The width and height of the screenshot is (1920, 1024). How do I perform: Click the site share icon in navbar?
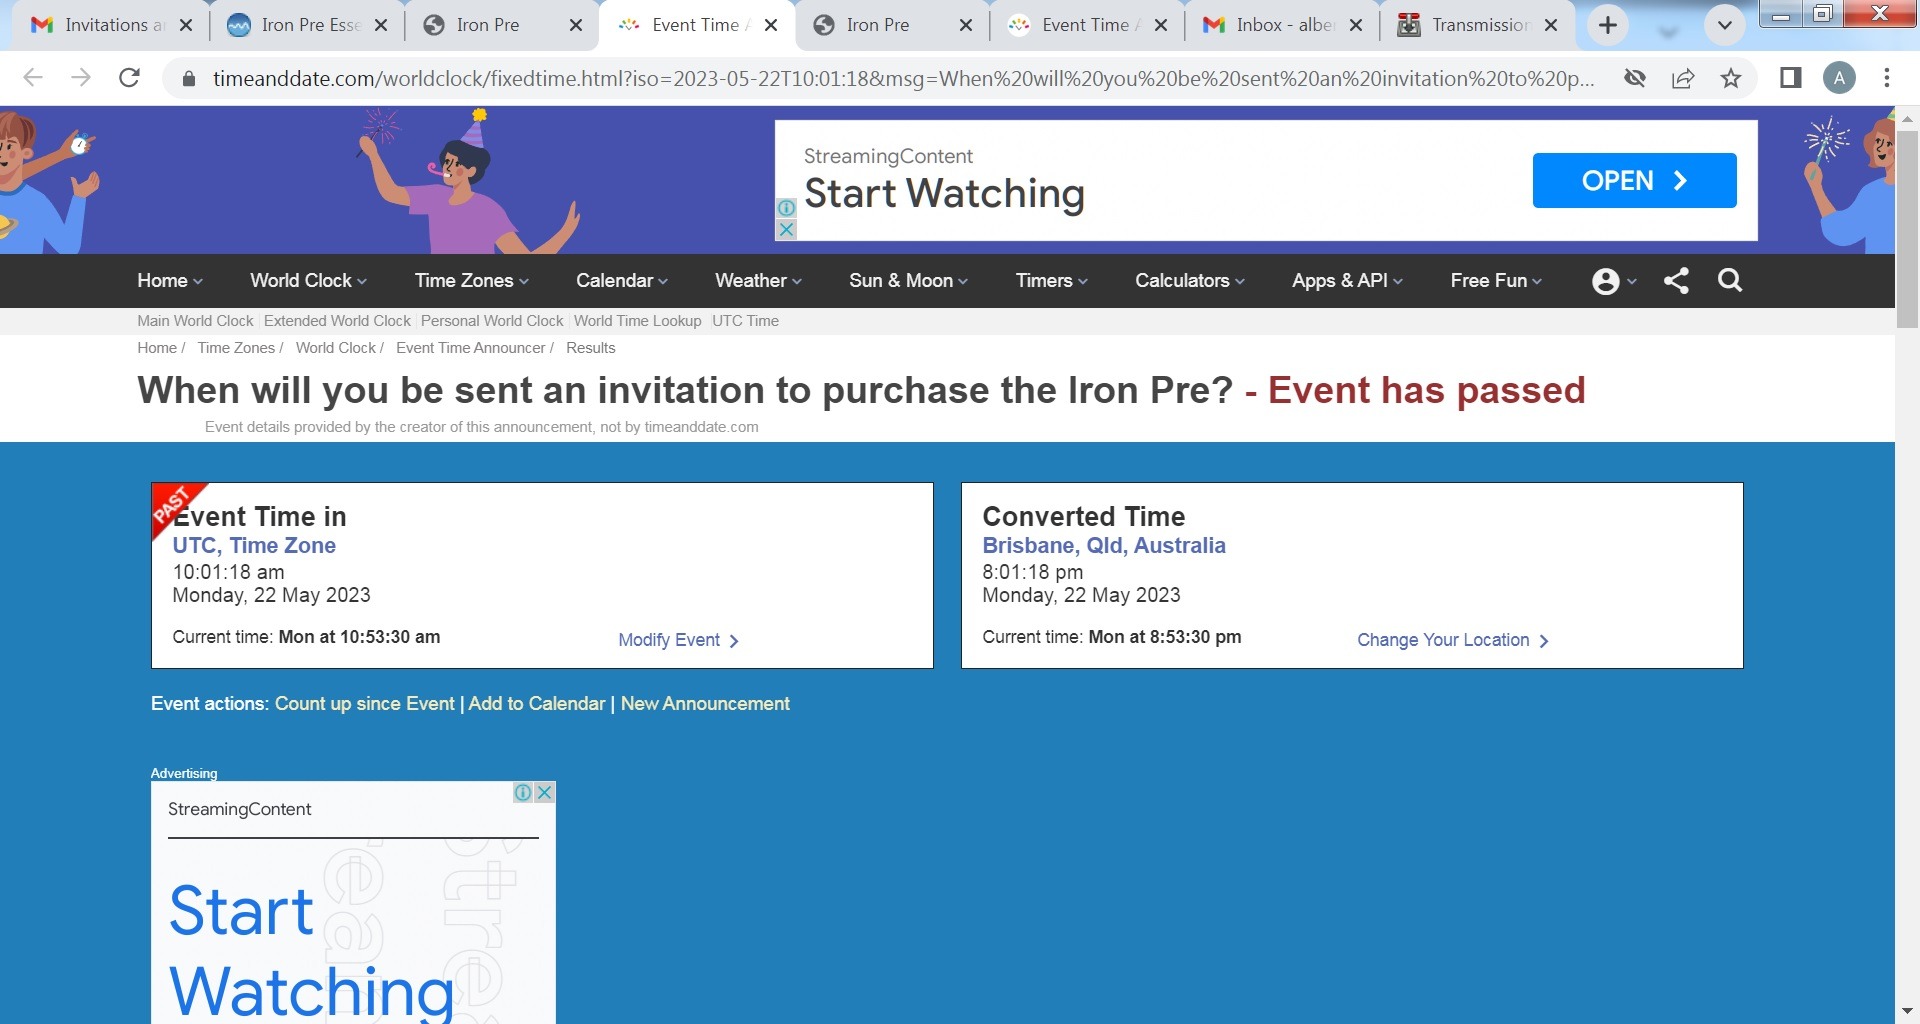coord(1677,281)
